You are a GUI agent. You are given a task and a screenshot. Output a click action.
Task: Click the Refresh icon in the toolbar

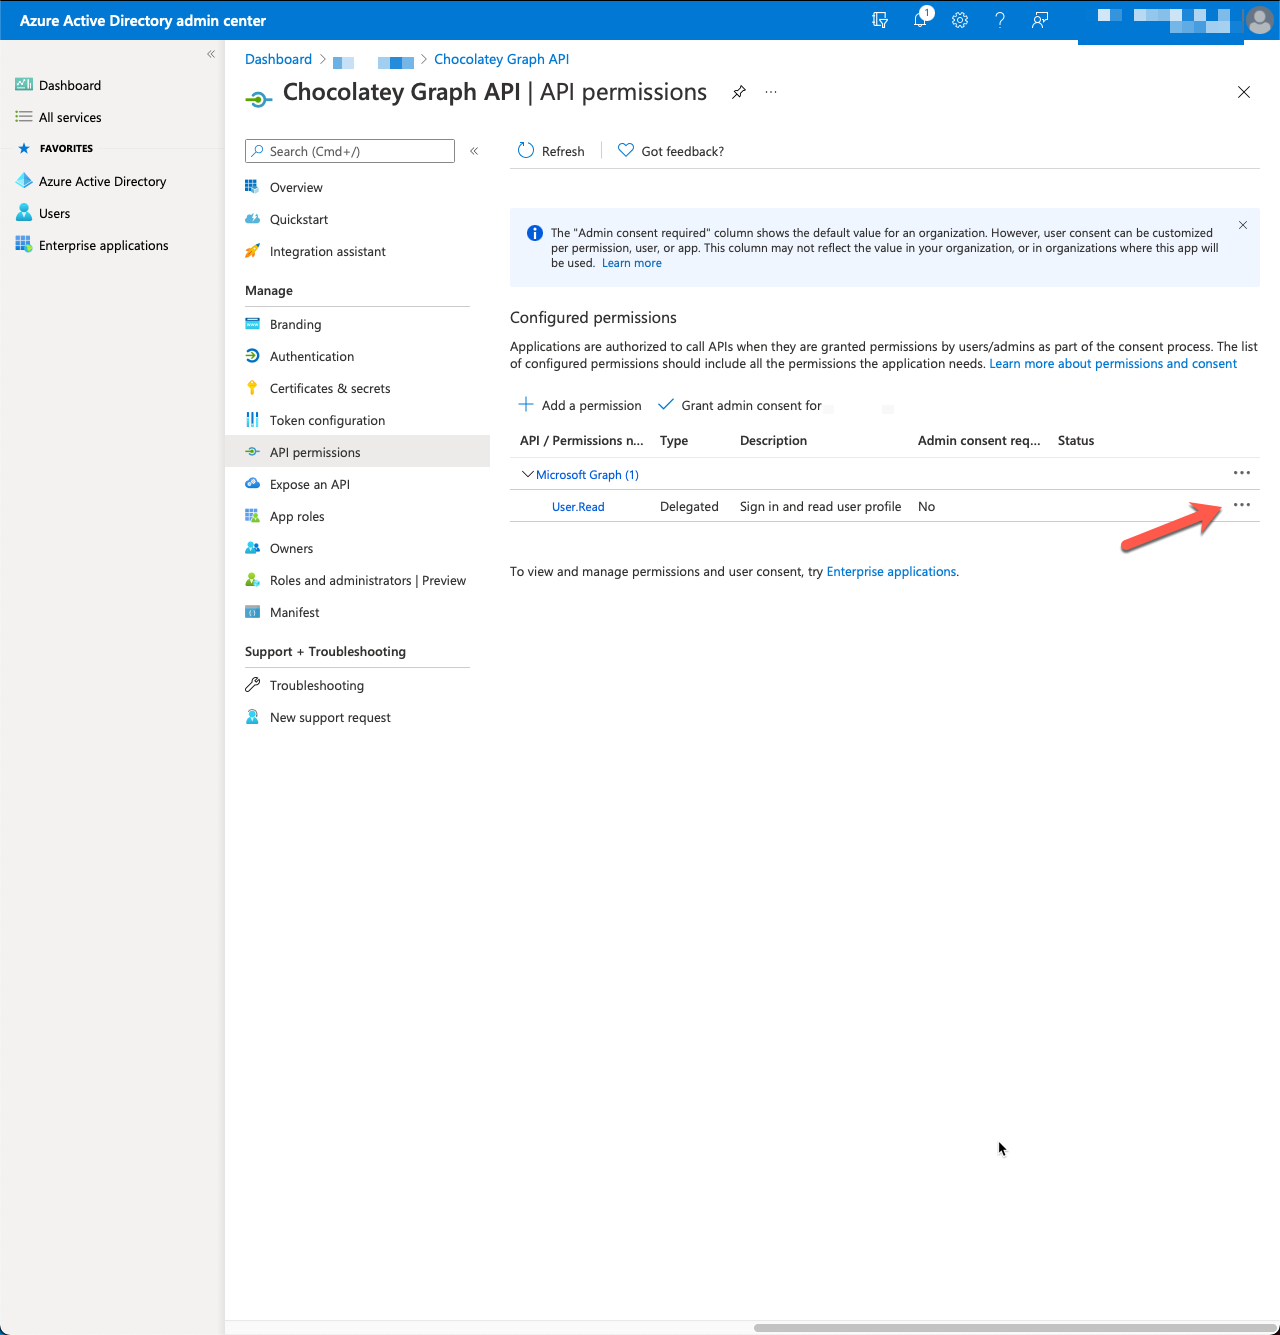[x=526, y=151]
